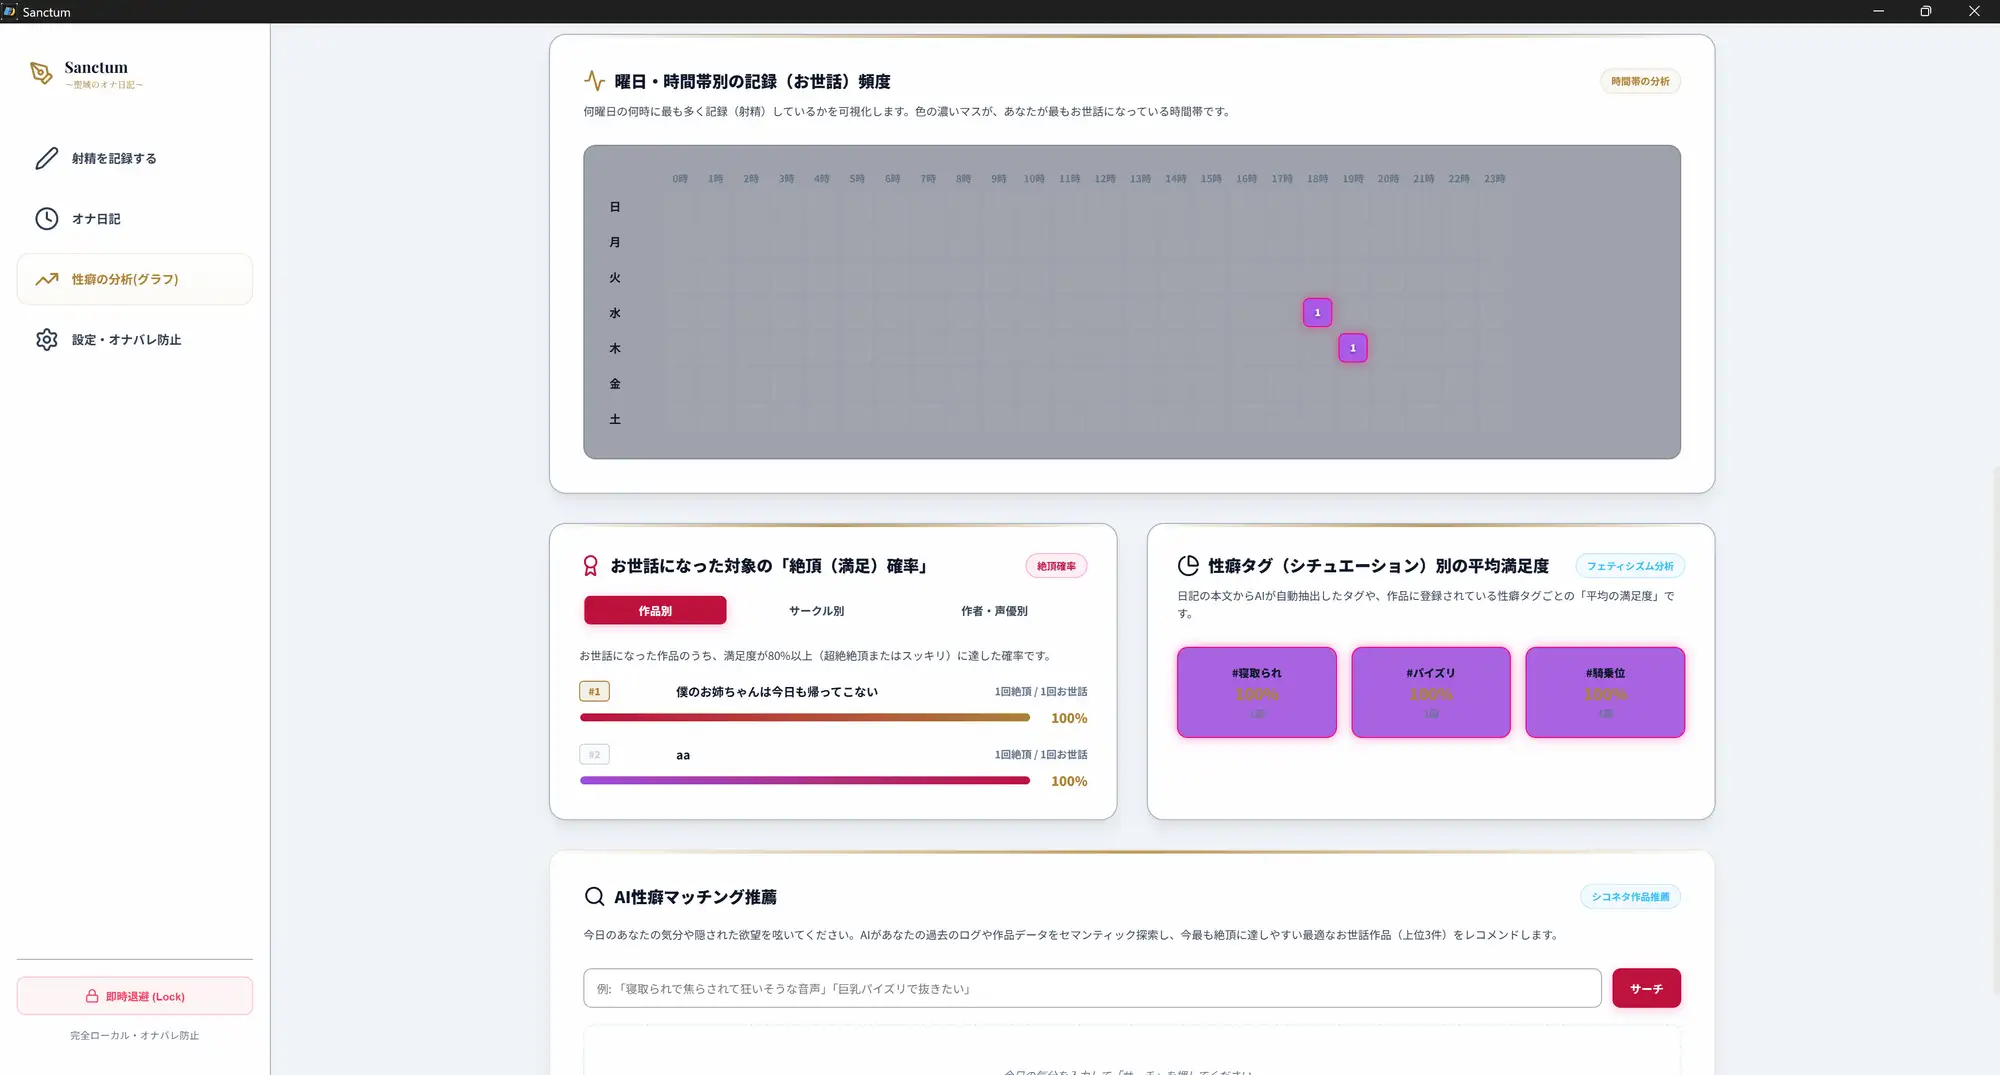
Task: Click the progress bar under aa
Action: pyautogui.click(x=805, y=781)
